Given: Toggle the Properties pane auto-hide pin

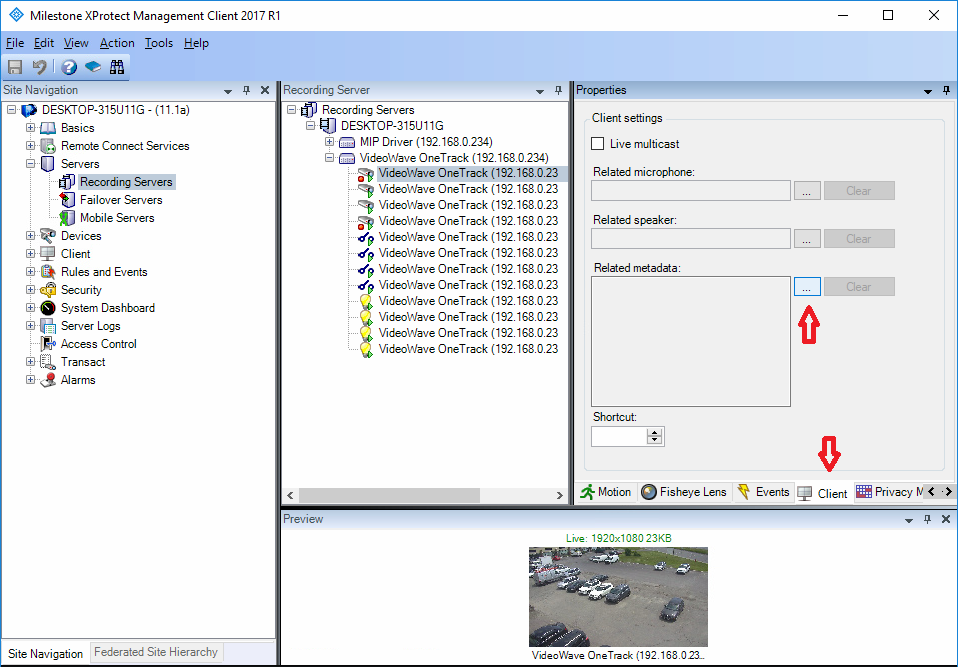Looking at the screenshot, I should pyautogui.click(x=946, y=90).
